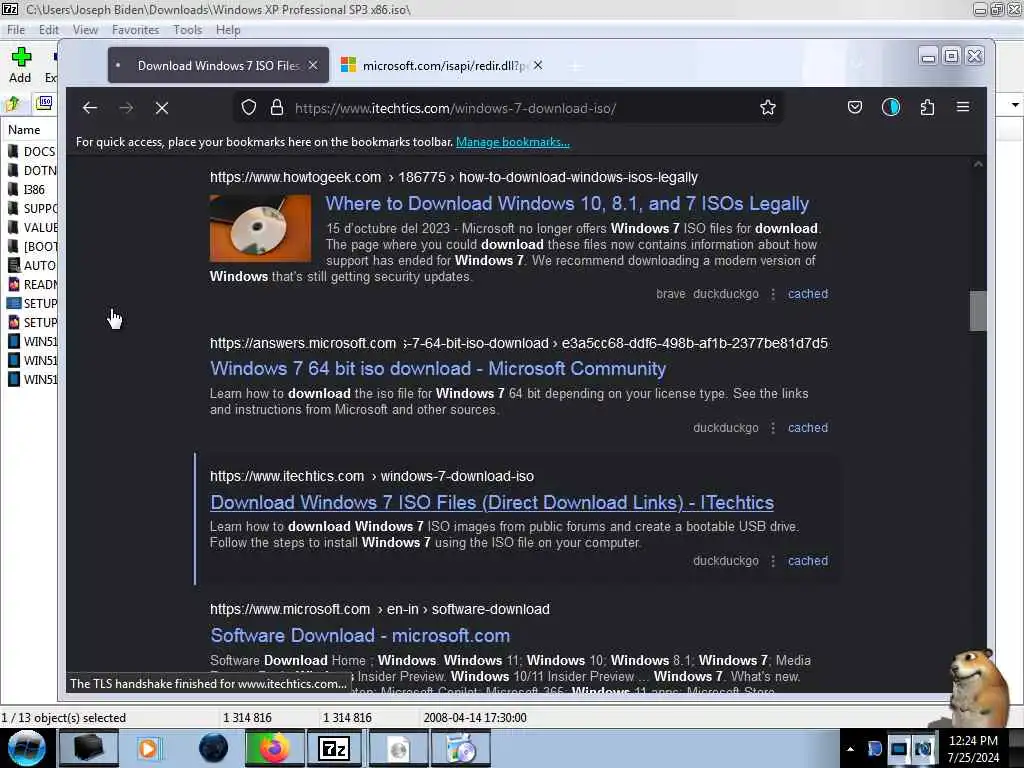The height and width of the screenshot is (768, 1024).
Task: Click the Manage bookmarks link
Action: pos(513,142)
